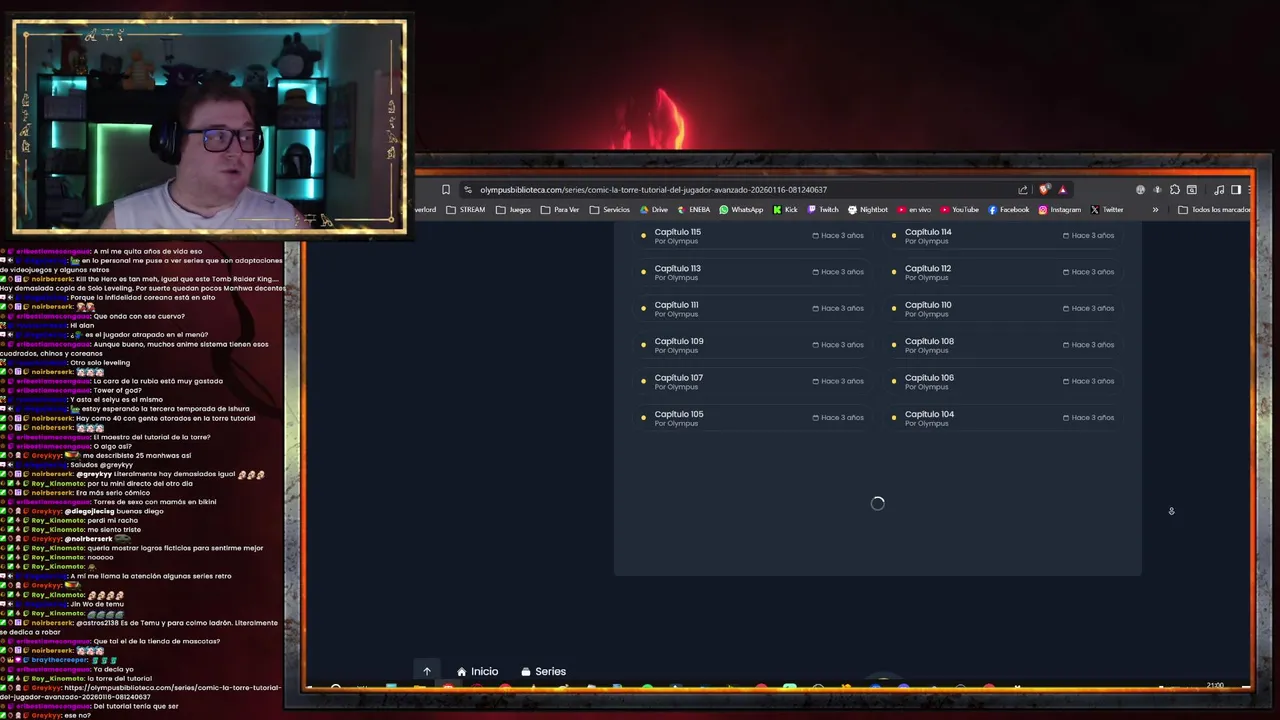
Task: Click chat message 'la torre del tutorial'
Action: [x=120, y=678]
